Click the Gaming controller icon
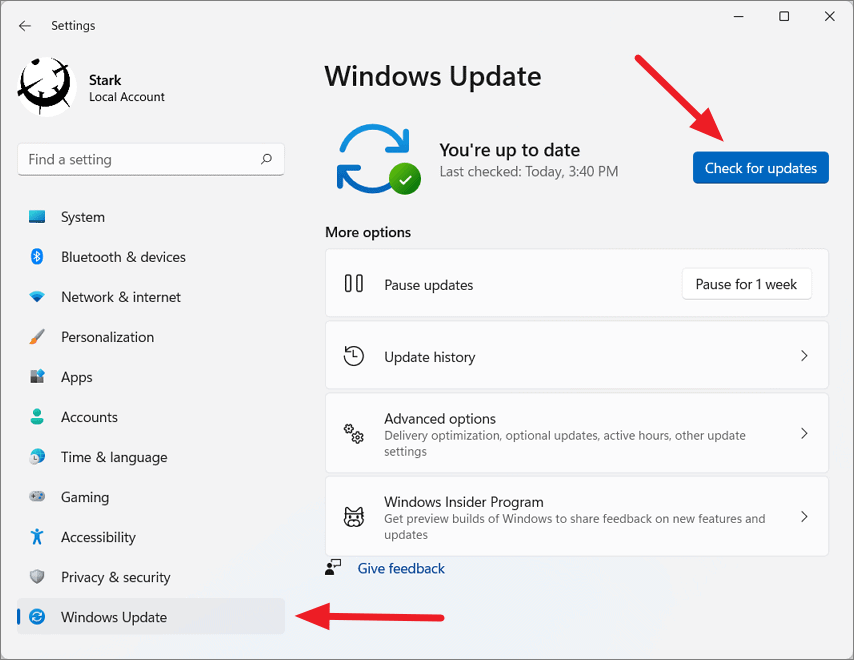Viewport: 854px width, 660px height. [37, 497]
